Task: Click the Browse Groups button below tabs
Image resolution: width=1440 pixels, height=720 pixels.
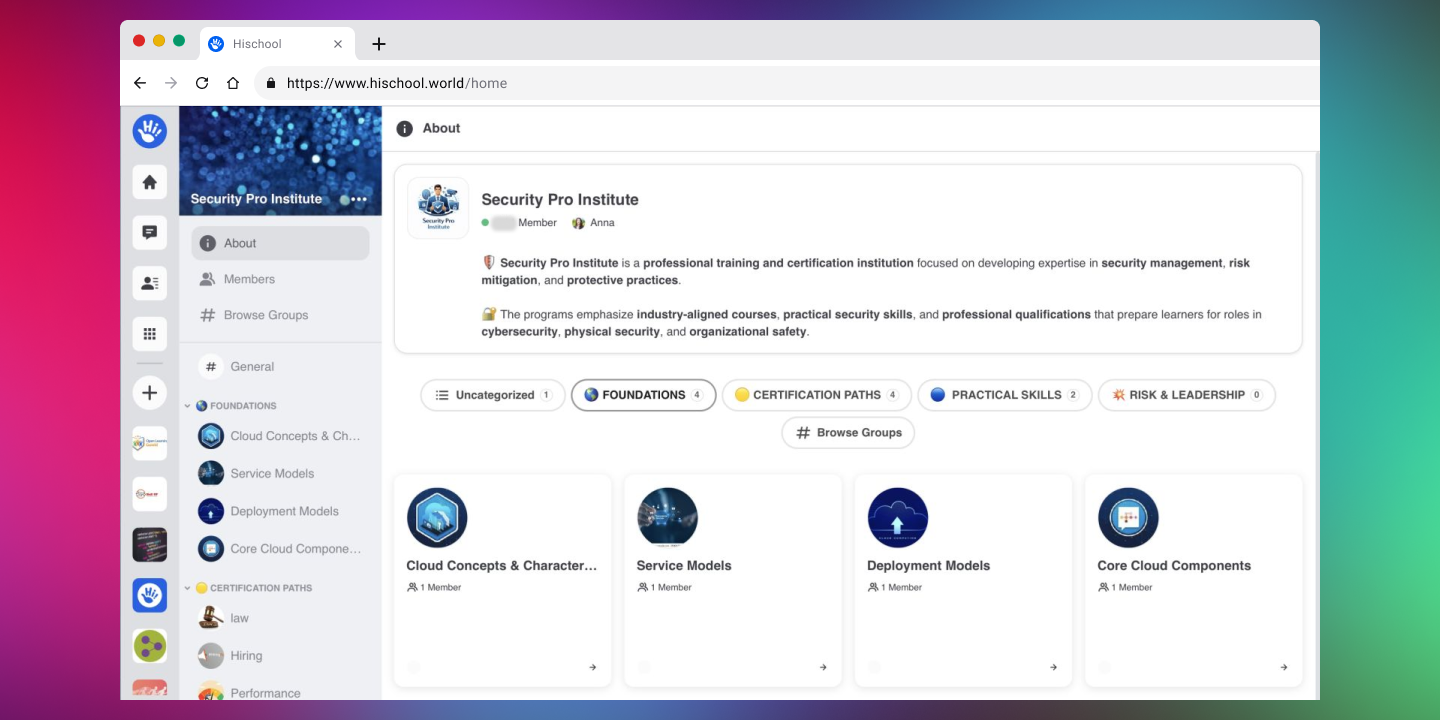Action: click(x=848, y=433)
